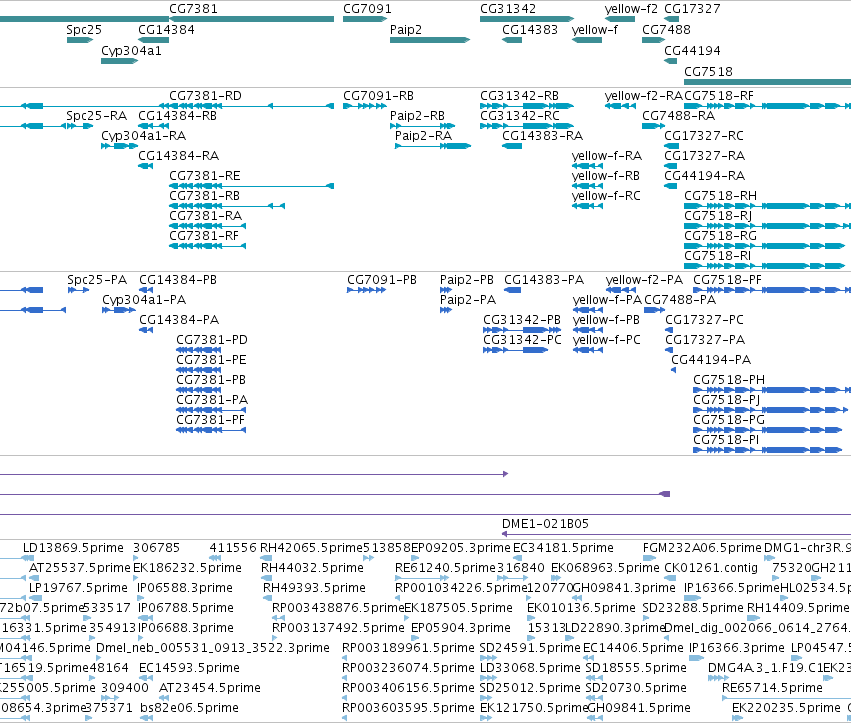The width and height of the screenshot is (851, 723).
Task: Click the "Spc25-PA" protein label
Action: coord(97,280)
